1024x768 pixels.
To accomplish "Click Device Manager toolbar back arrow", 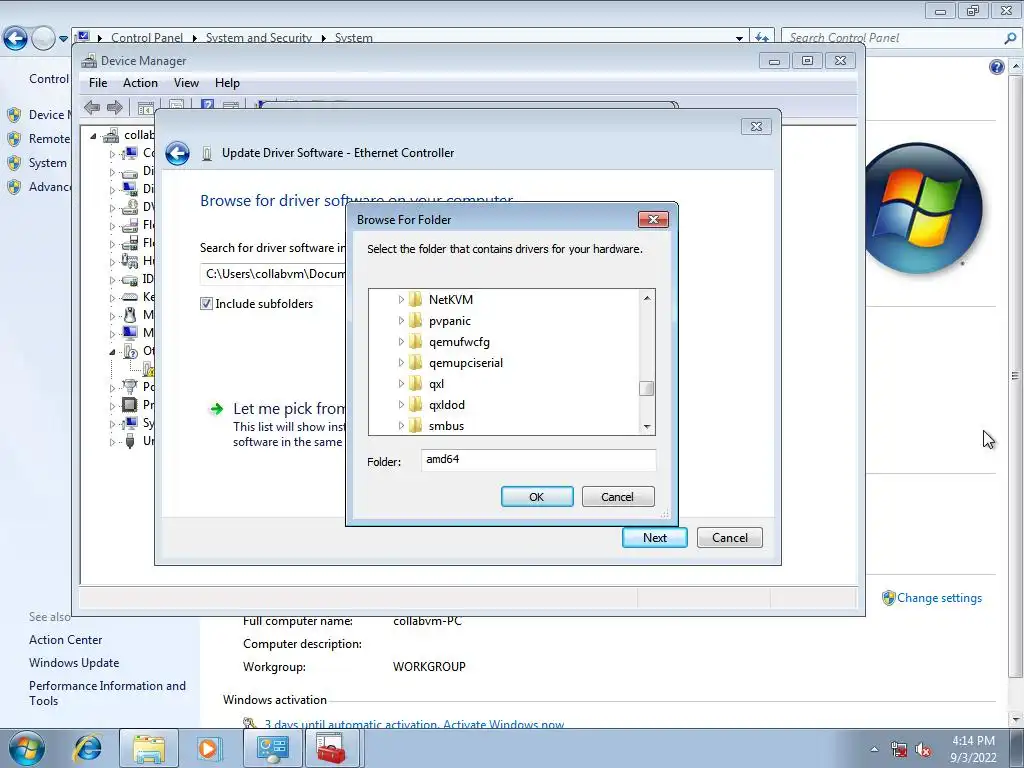I will (92, 107).
